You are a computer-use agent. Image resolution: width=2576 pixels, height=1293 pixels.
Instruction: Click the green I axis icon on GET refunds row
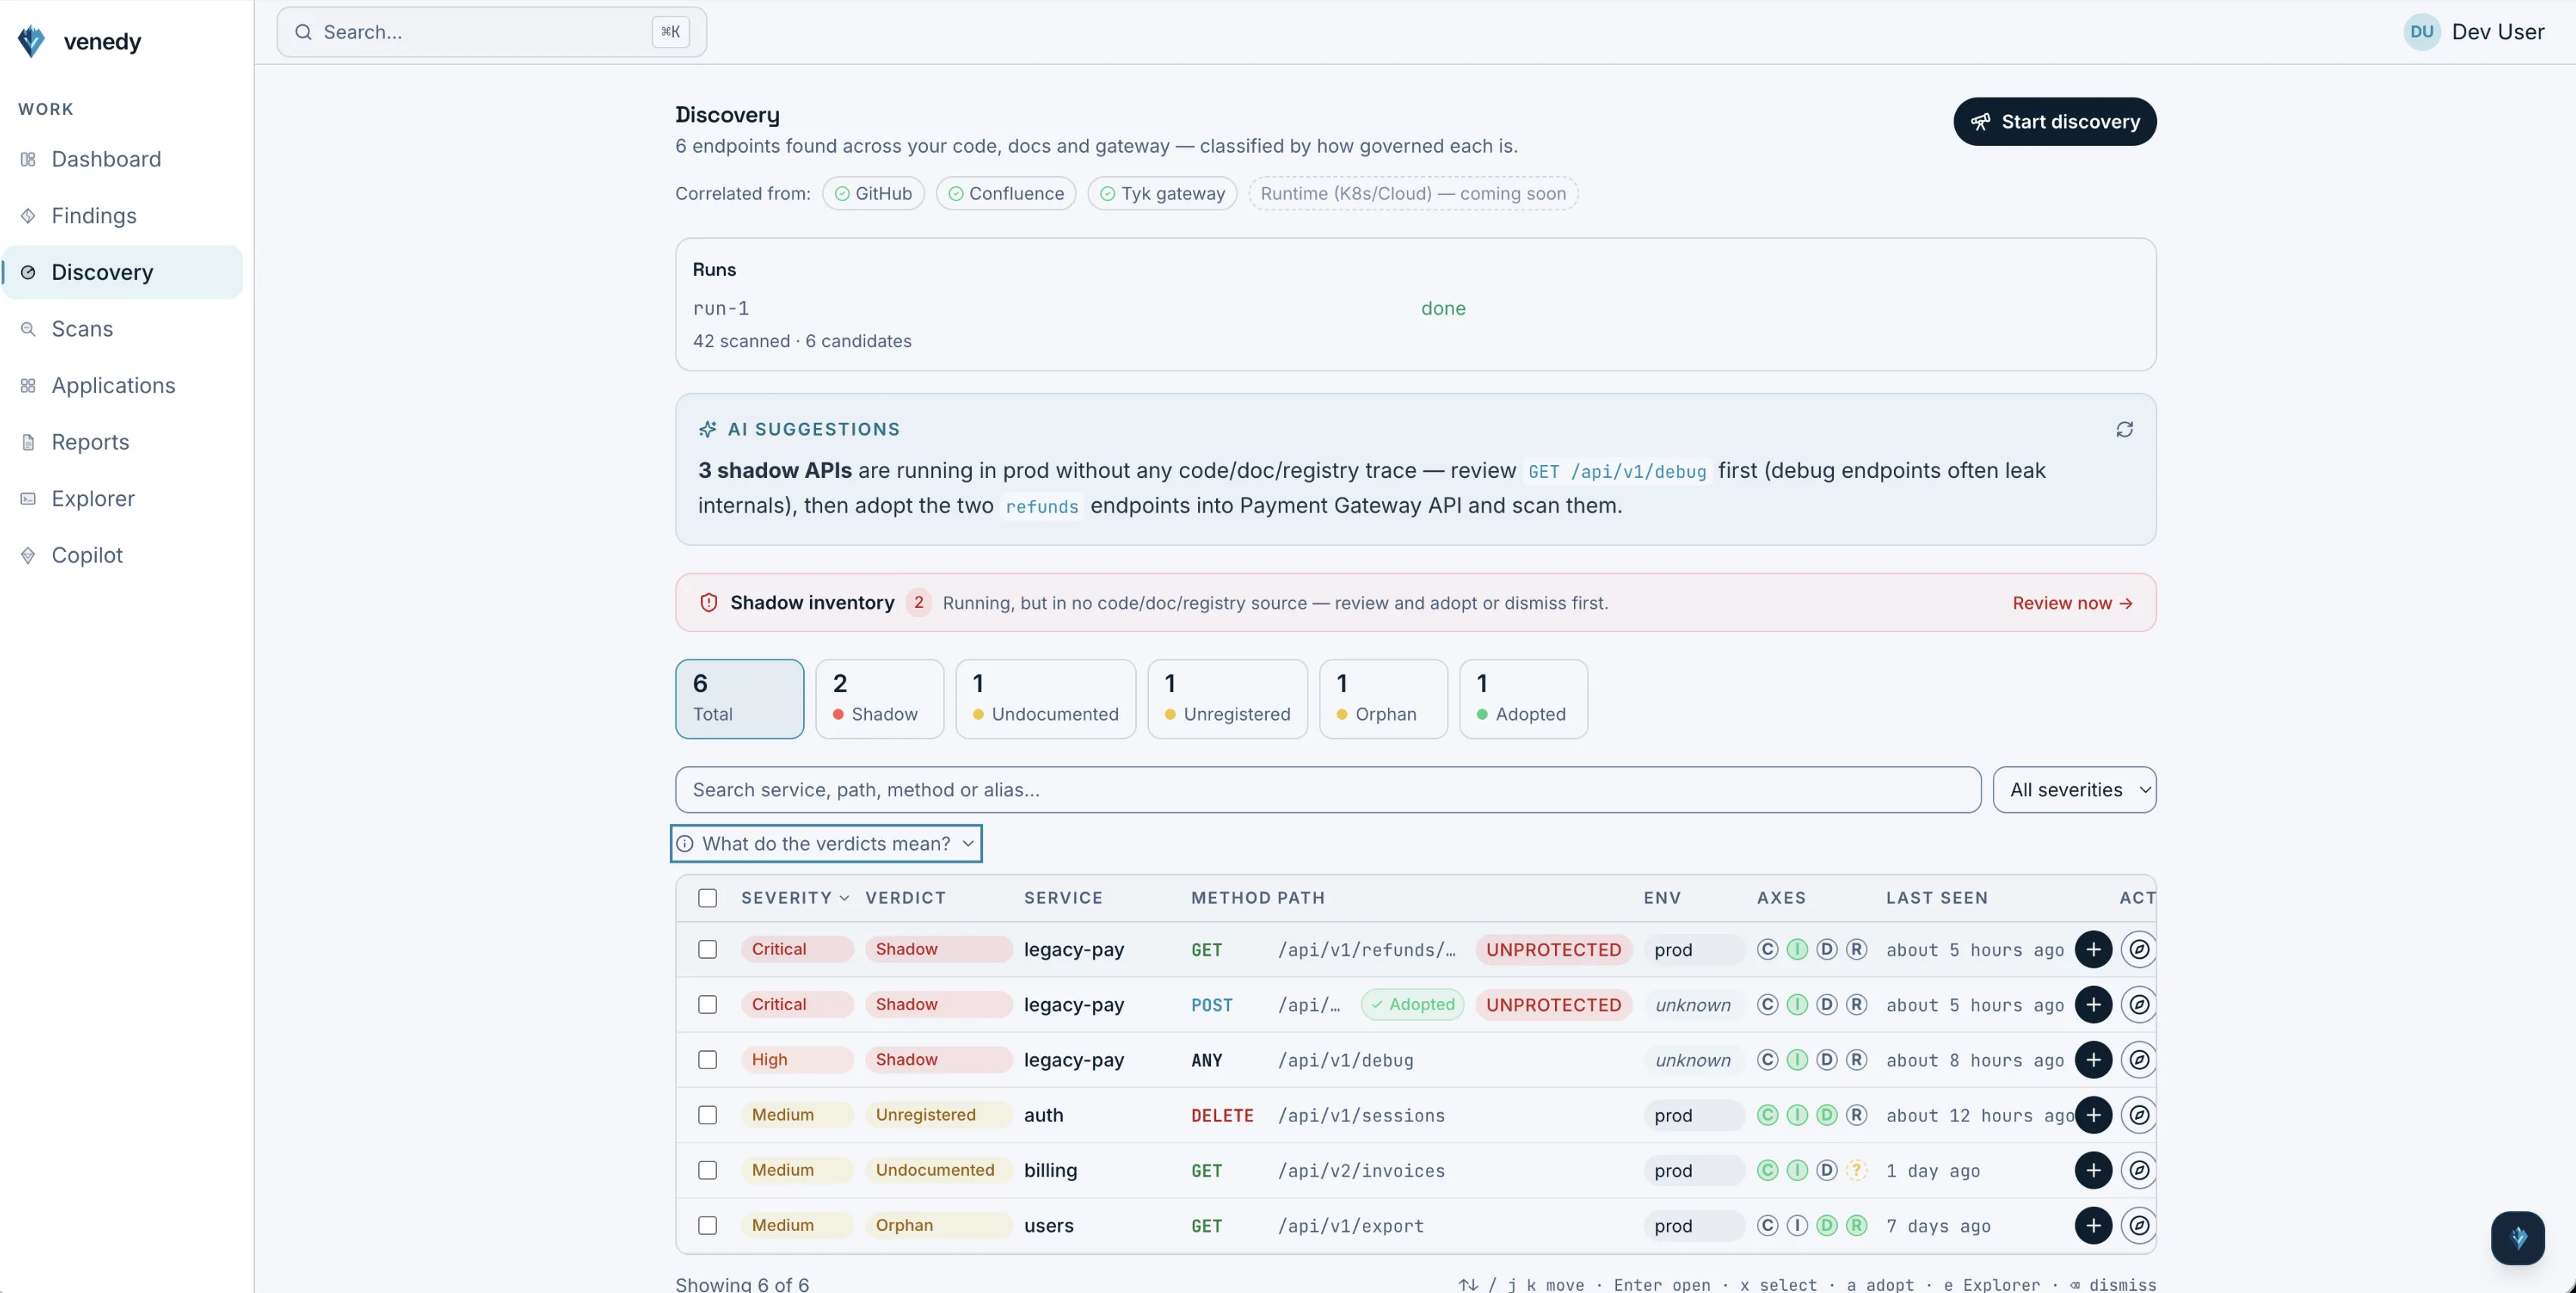click(x=1797, y=949)
